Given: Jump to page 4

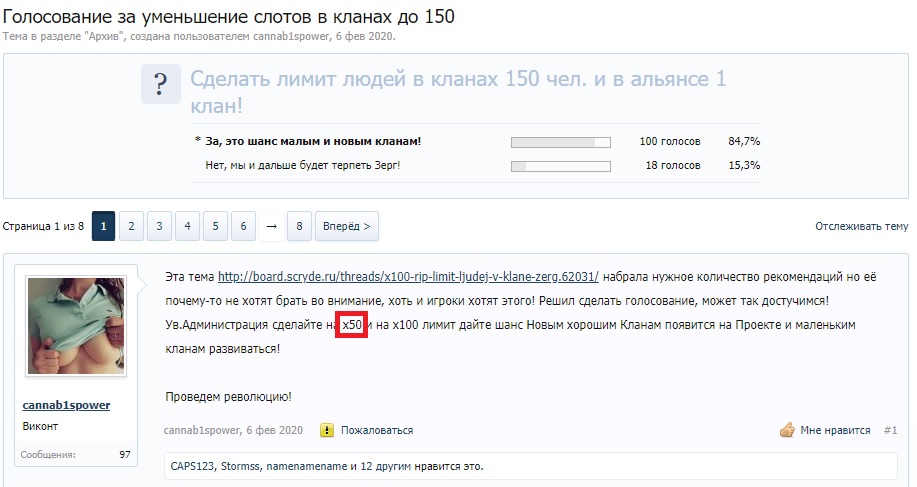Looking at the screenshot, I should click(x=187, y=227).
